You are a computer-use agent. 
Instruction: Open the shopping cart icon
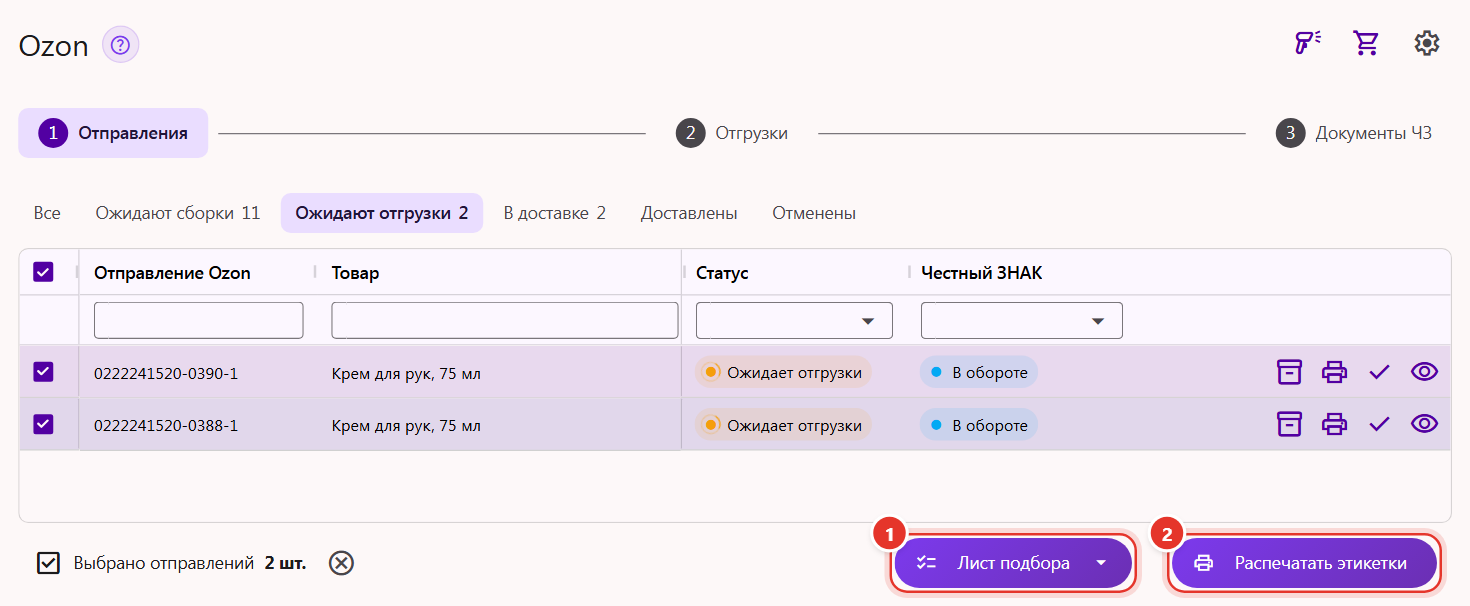(x=1365, y=43)
